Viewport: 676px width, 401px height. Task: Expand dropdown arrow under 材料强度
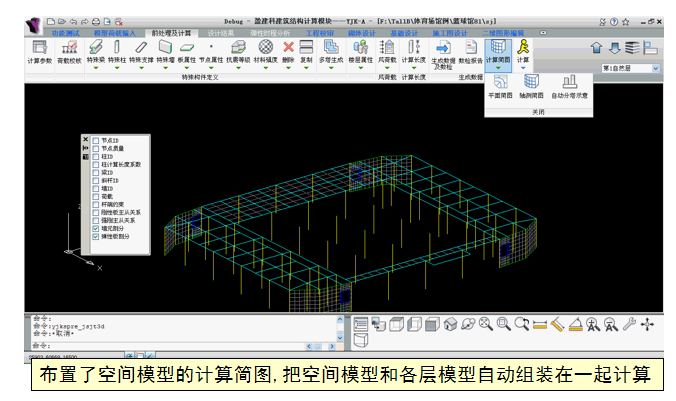pyautogui.click(x=266, y=68)
